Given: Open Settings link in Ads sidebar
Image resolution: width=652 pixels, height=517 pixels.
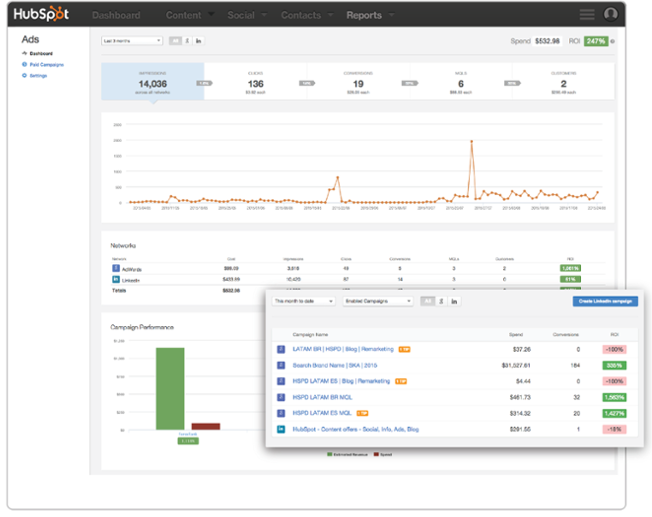Looking at the screenshot, I should [38, 76].
